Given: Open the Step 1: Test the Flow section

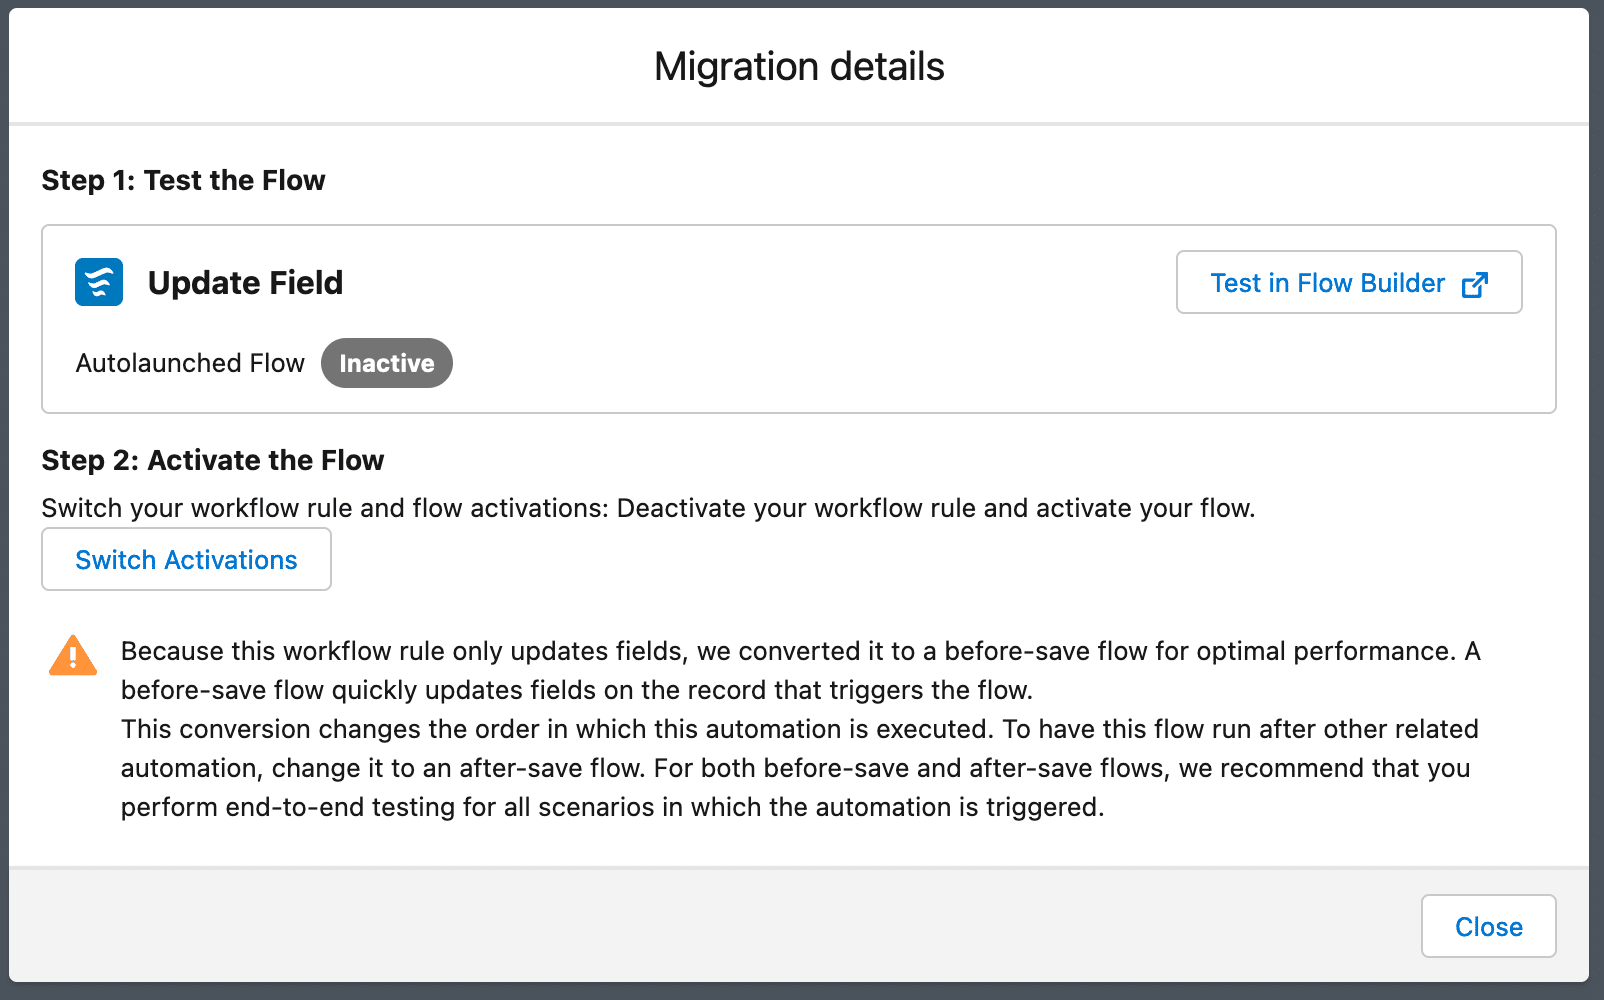Looking at the screenshot, I should [183, 180].
